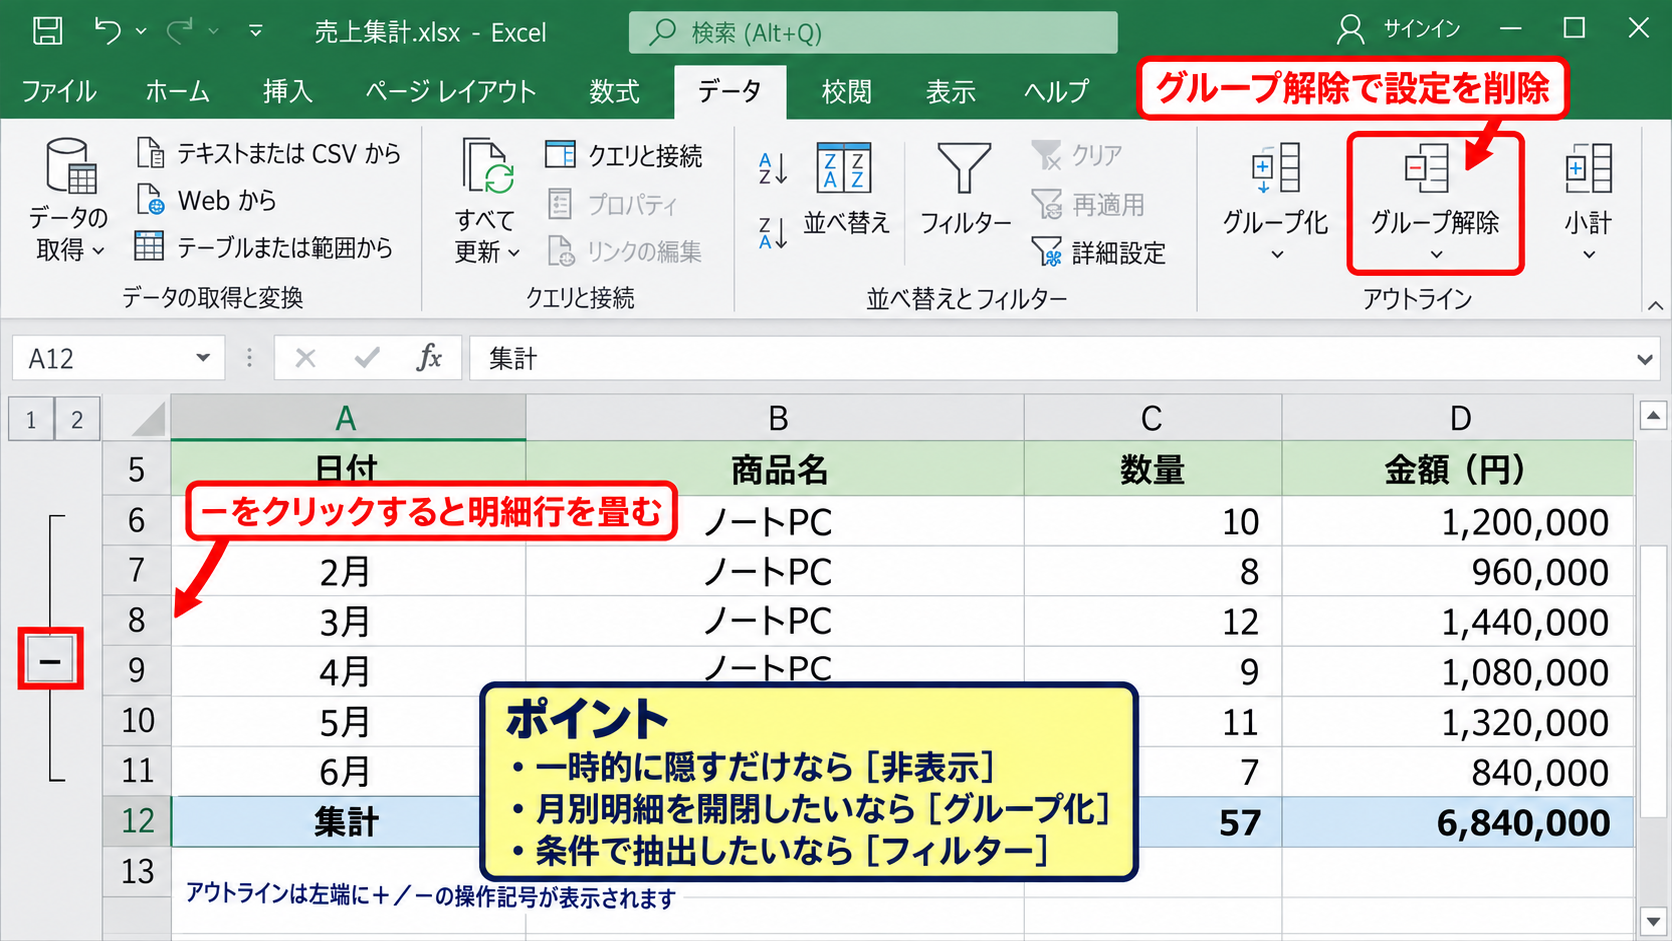Screen dimensions: 1672x941
Task: Click the Undo arrow icon
Action: coord(108,31)
